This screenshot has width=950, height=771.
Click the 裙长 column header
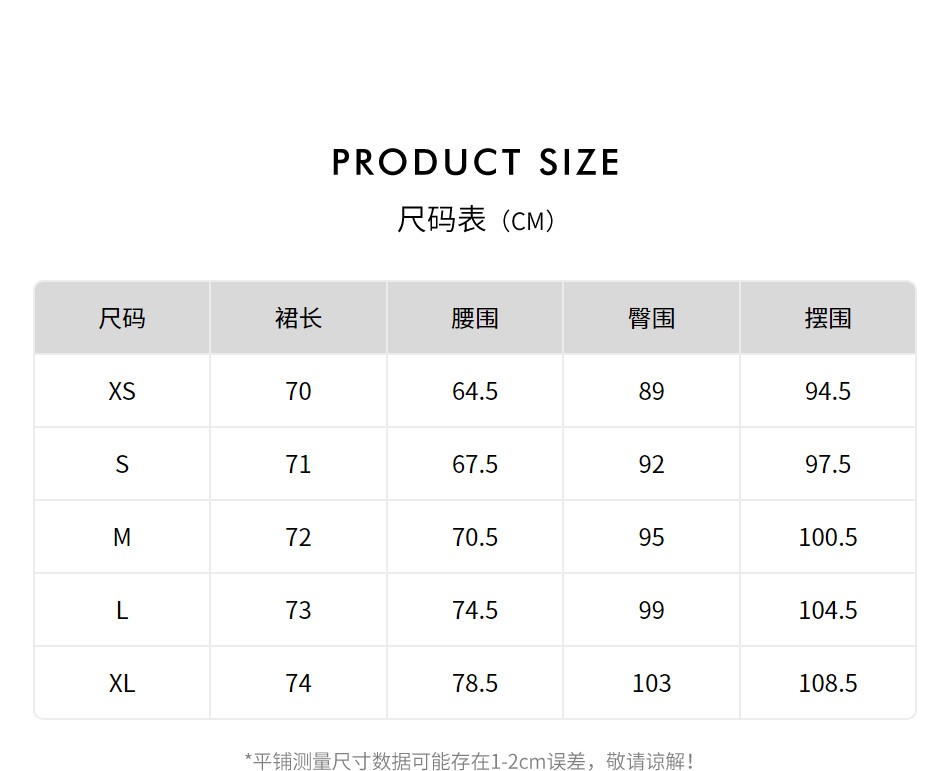pyautogui.click(x=298, y=318)
